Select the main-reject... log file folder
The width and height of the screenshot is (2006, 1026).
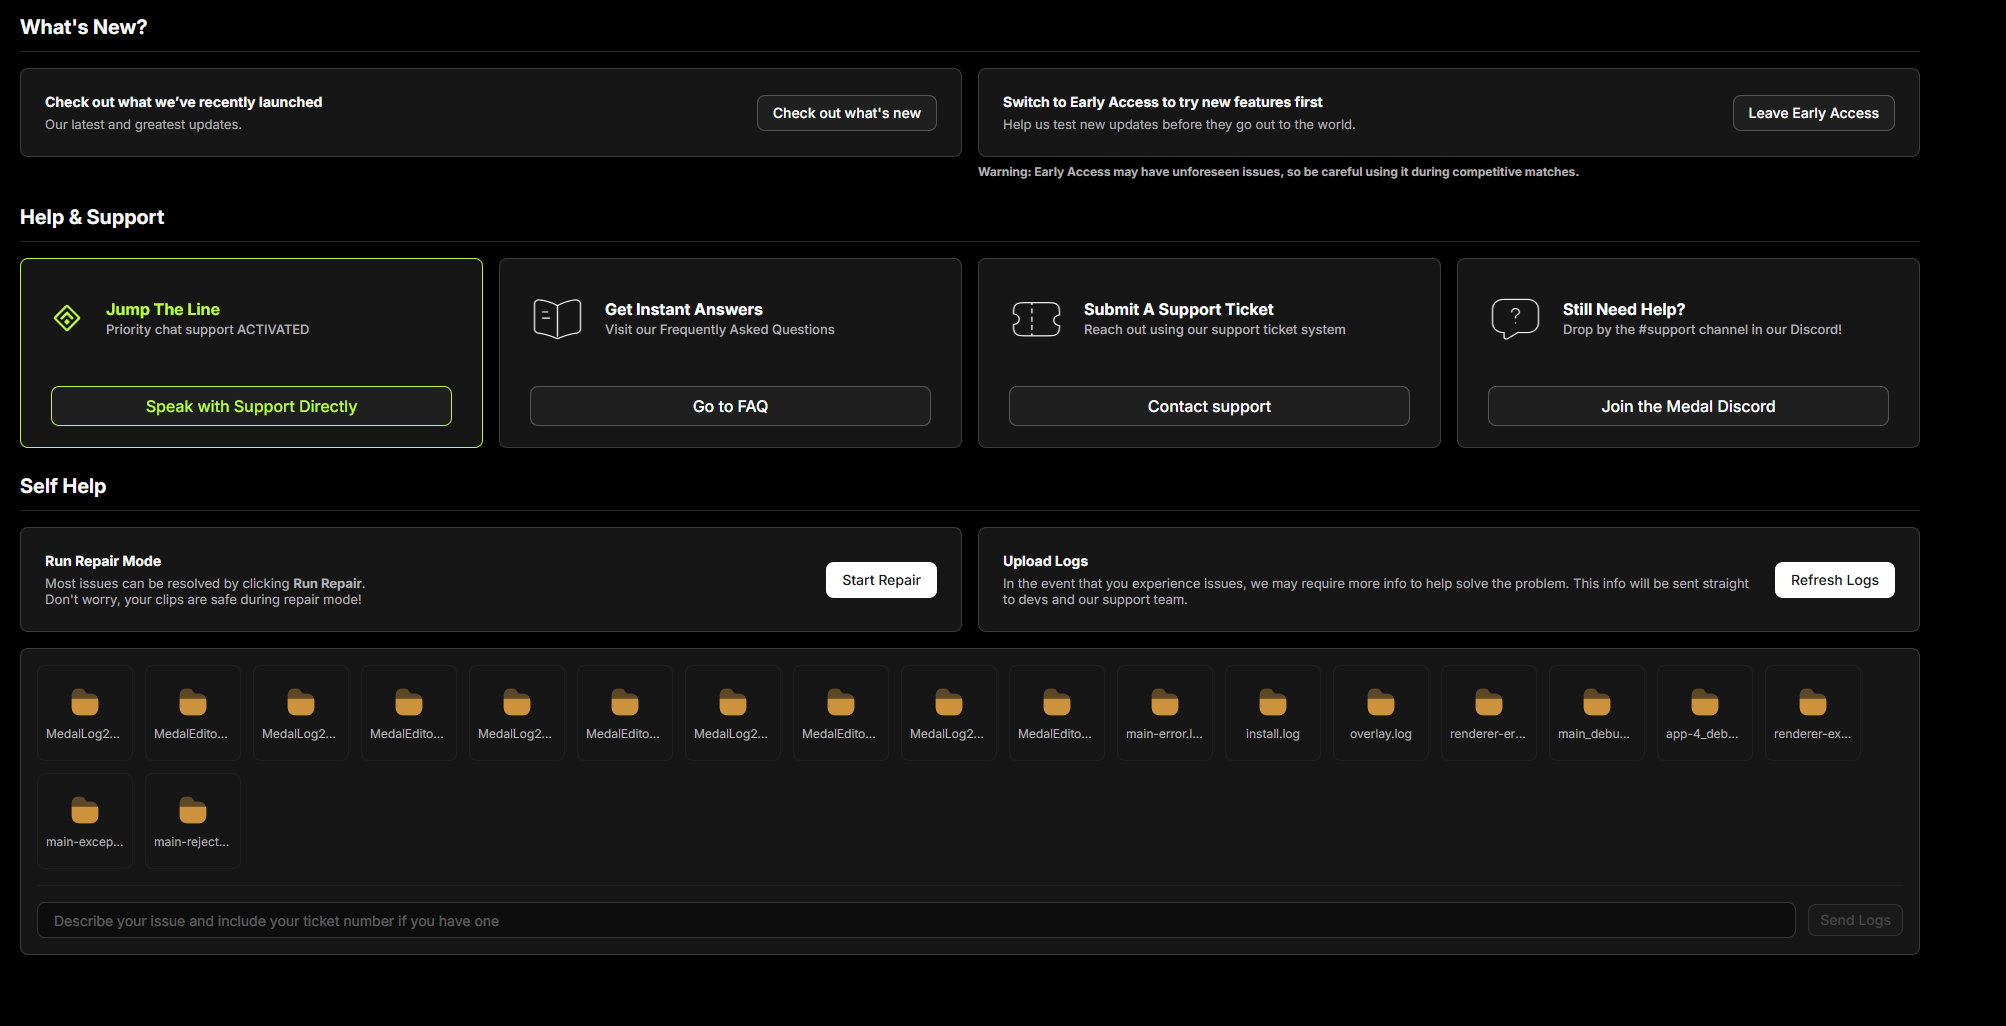click(193, 821)
